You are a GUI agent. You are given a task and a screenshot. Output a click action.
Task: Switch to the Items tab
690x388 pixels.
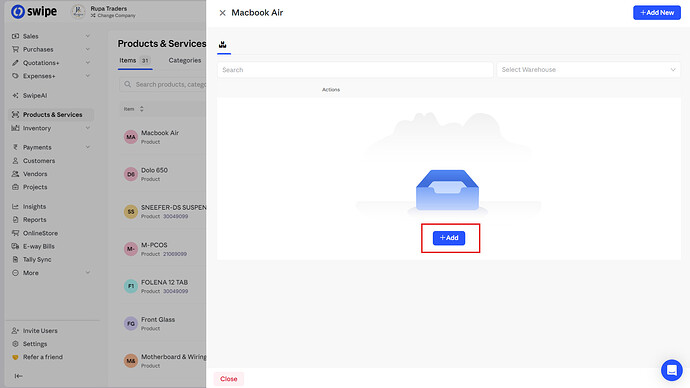[135, 60]
